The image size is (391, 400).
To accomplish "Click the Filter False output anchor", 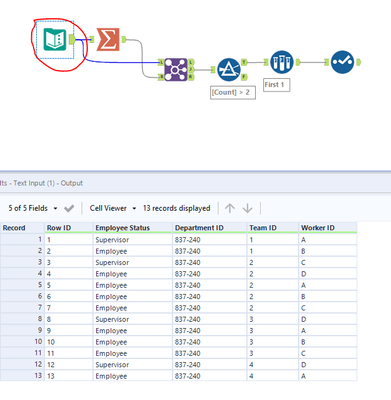I will click(244, 77).
